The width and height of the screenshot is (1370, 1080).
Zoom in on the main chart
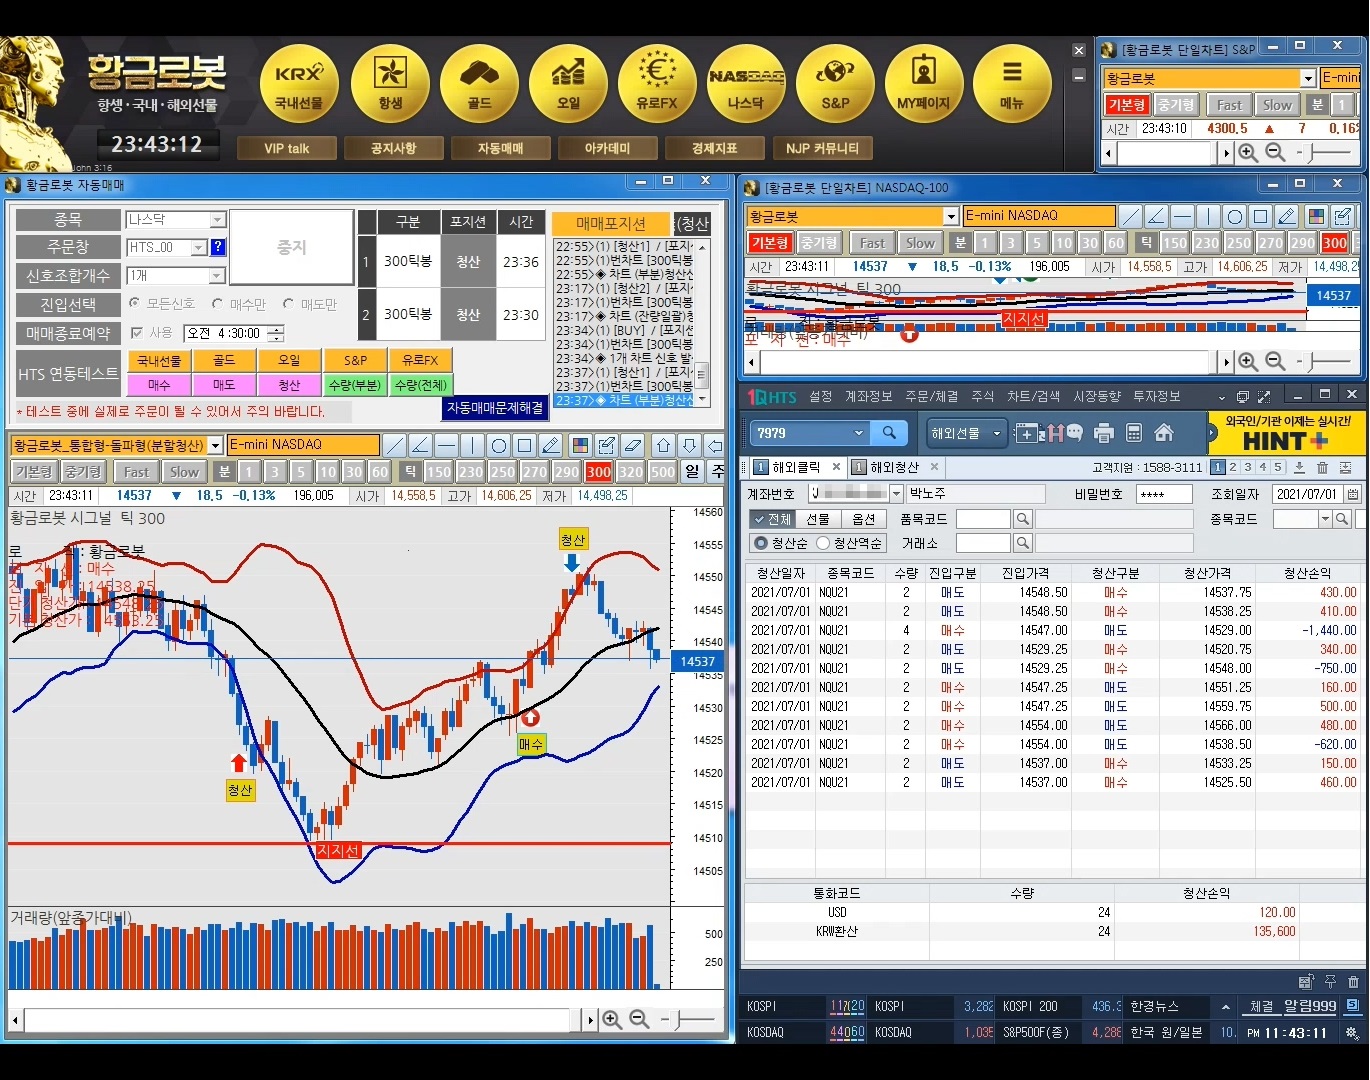tap(612, 1019)
